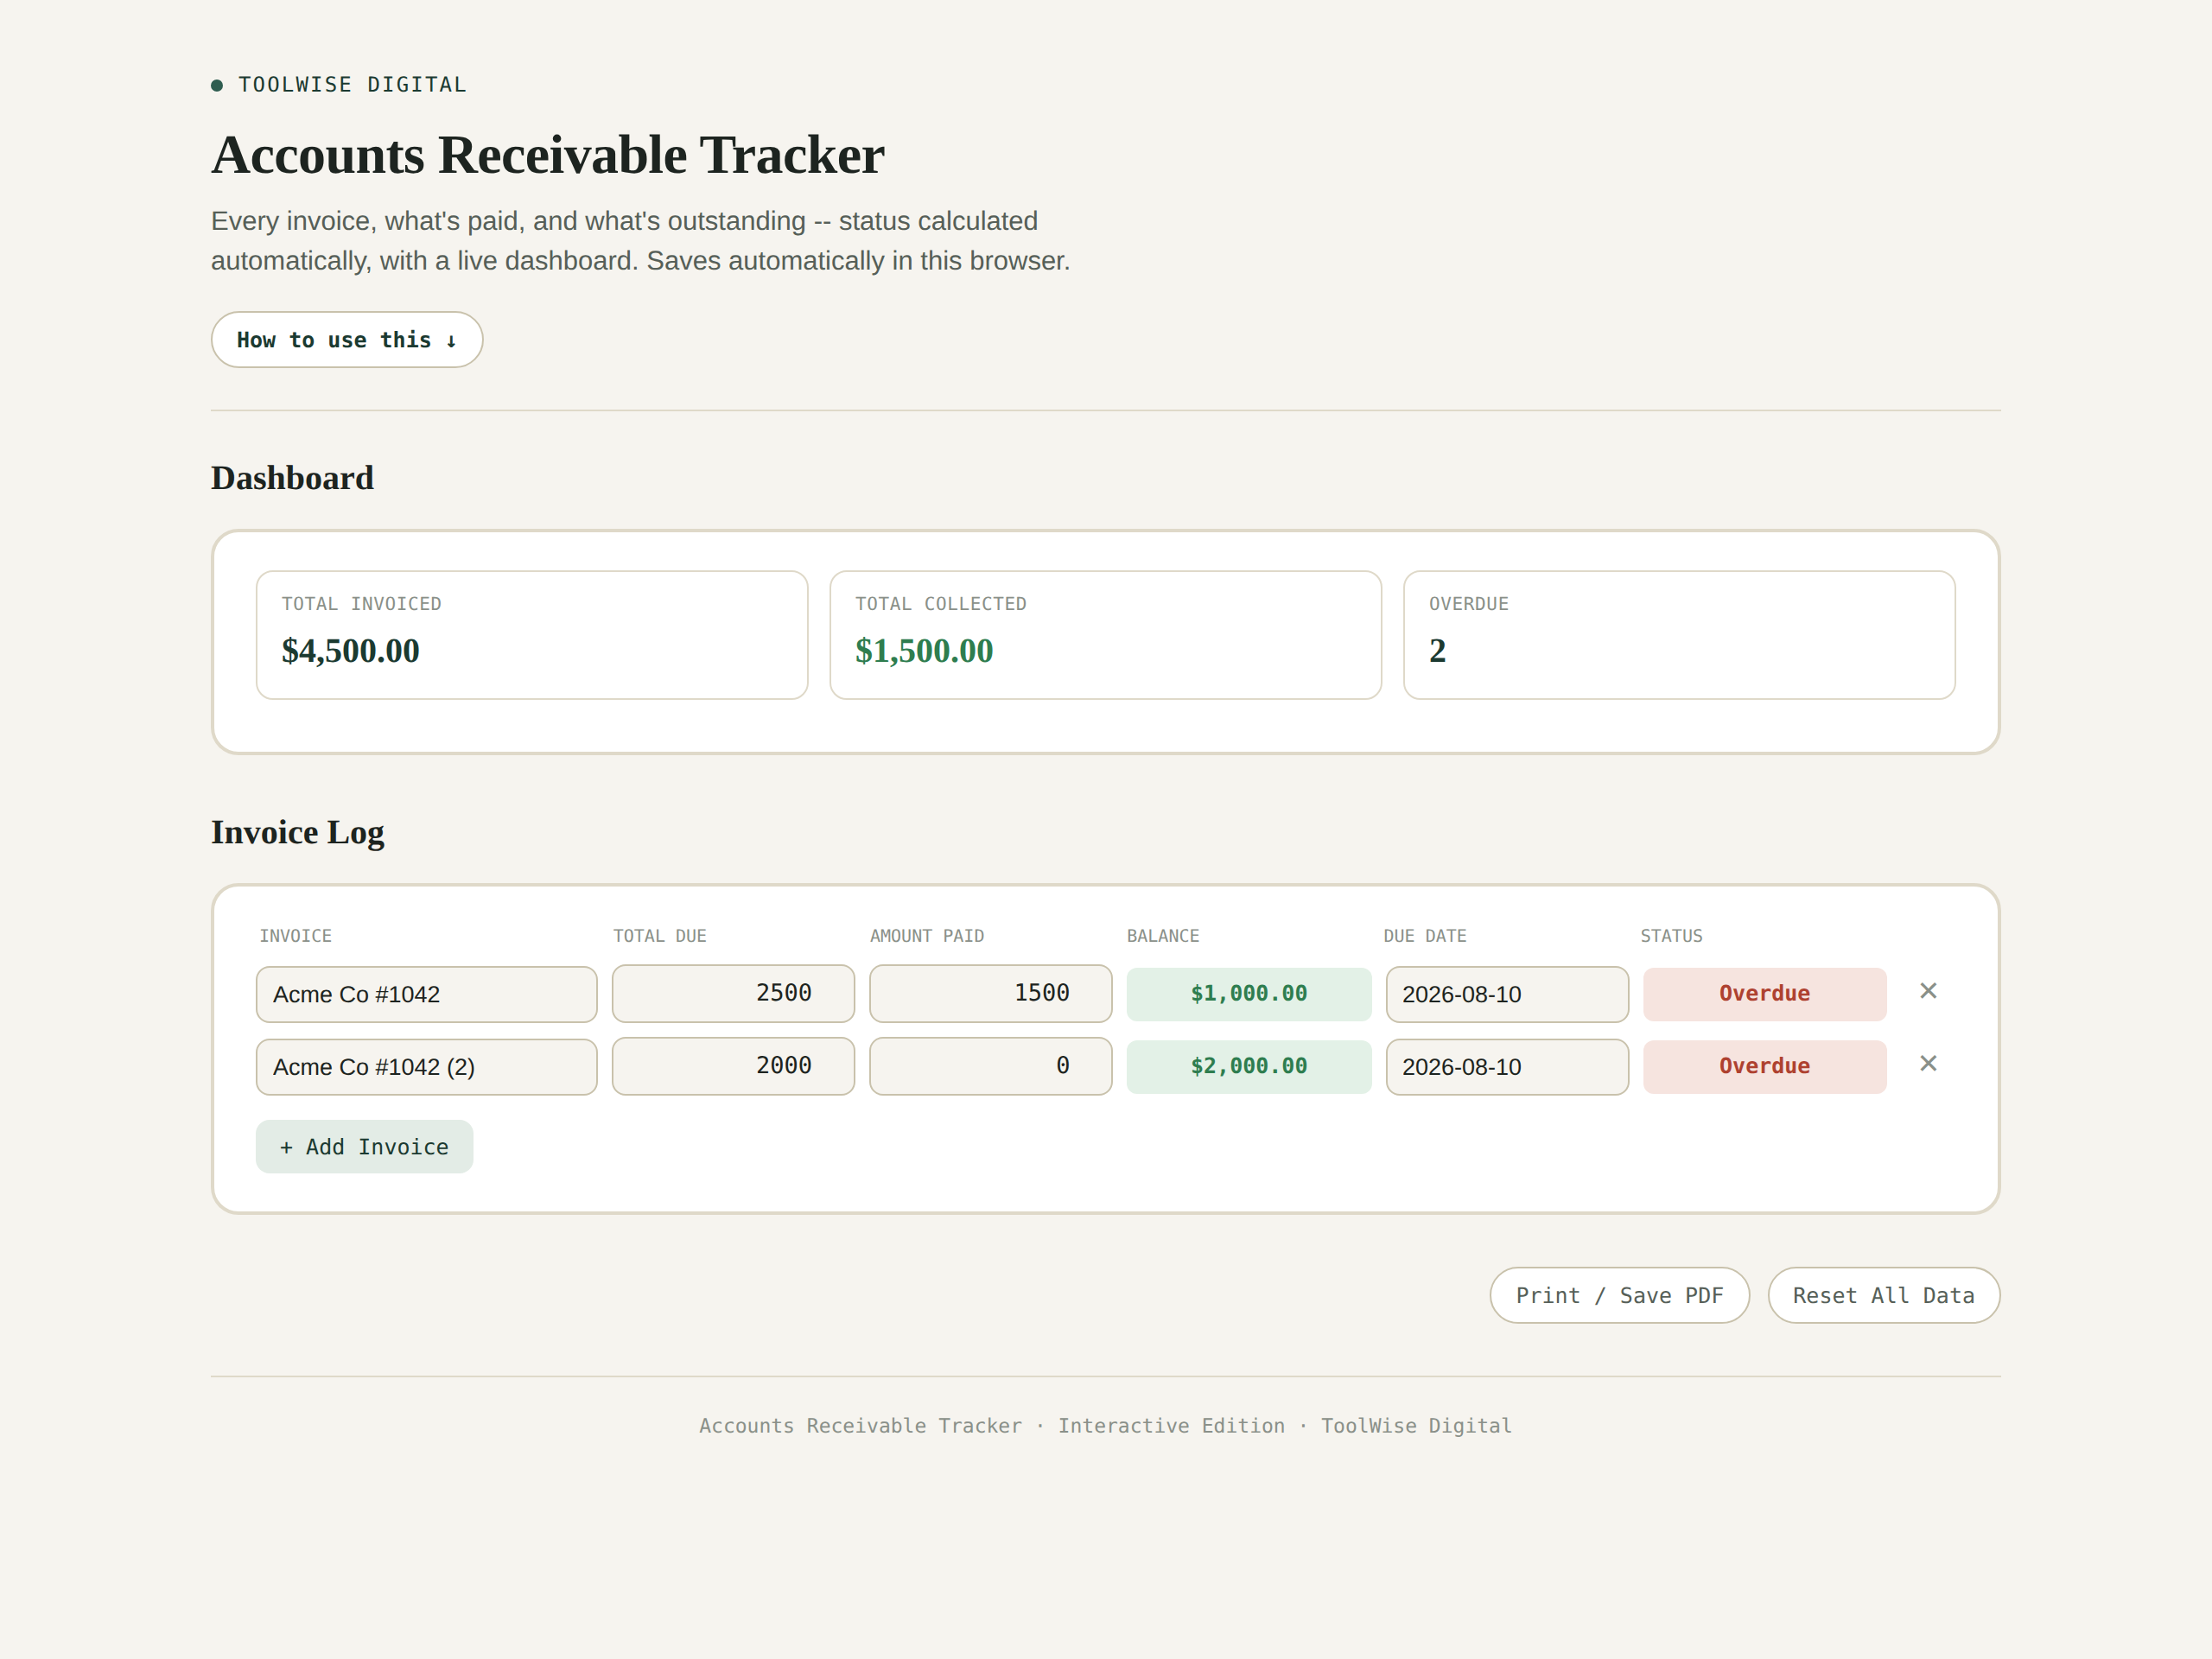This screenshot has height=1659, width=2212.
Task: Click the + Add Invoice button
Action: click(364, 1147)
